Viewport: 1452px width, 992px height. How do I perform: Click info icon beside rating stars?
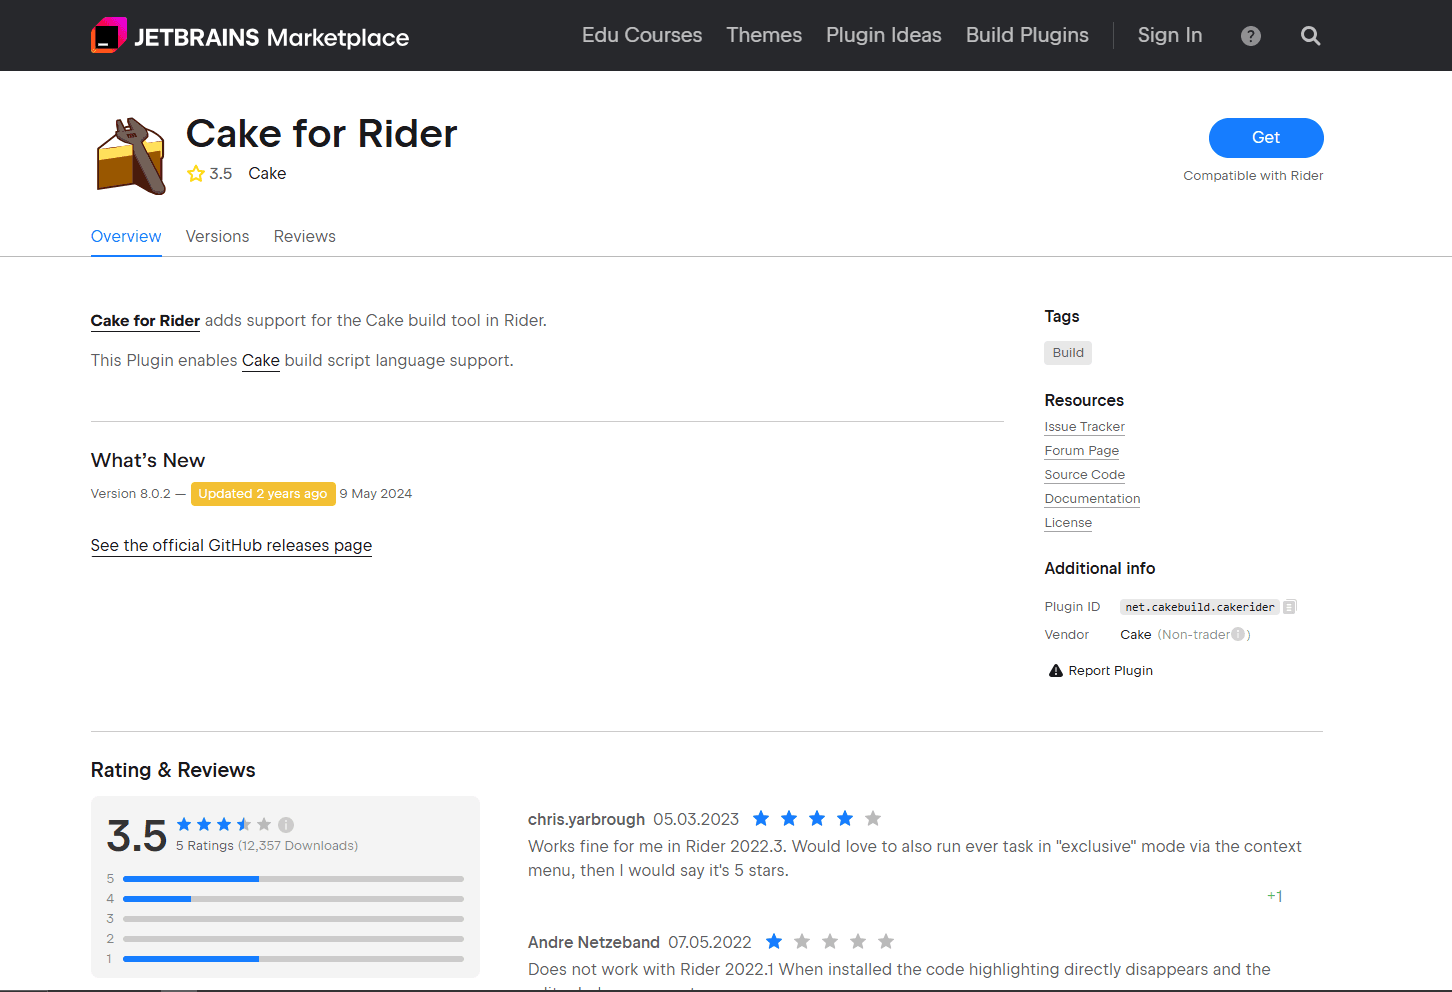click(x=286, y=825)
